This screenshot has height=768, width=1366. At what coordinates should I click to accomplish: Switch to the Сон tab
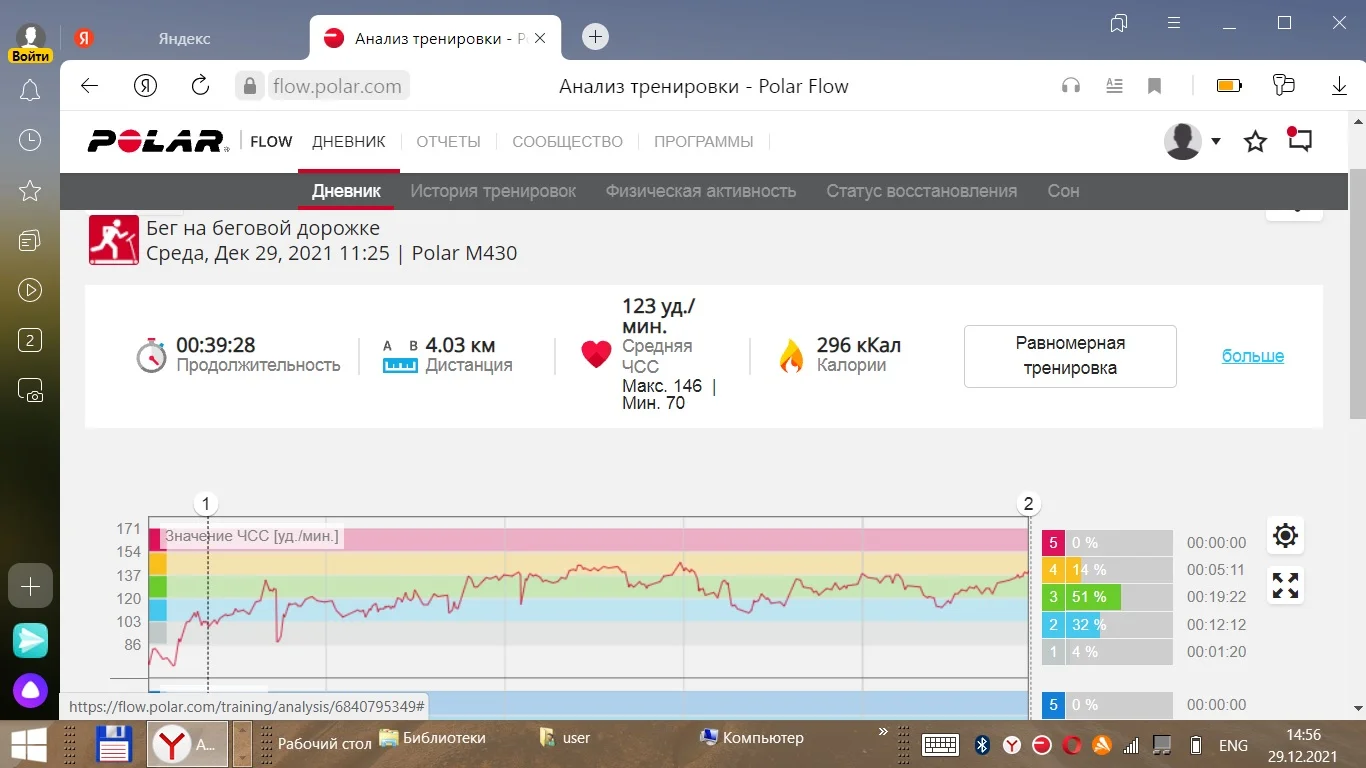[x=1063, y=191]
